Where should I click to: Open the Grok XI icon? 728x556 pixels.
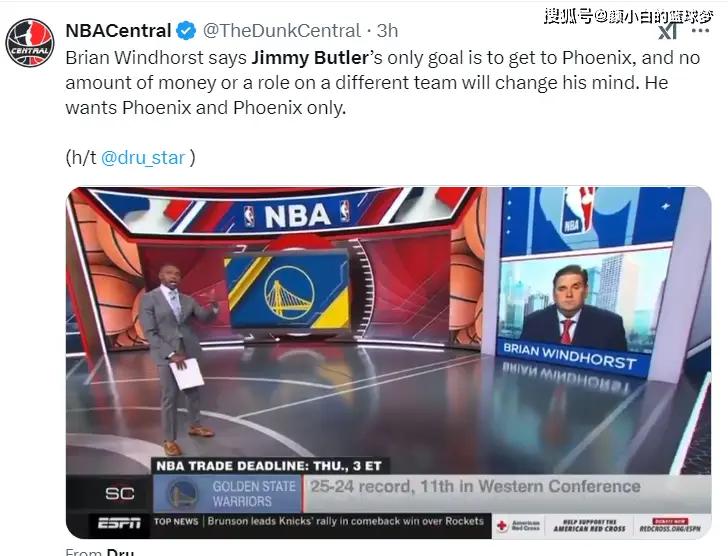pyautogui.click(x=669, y=31)
